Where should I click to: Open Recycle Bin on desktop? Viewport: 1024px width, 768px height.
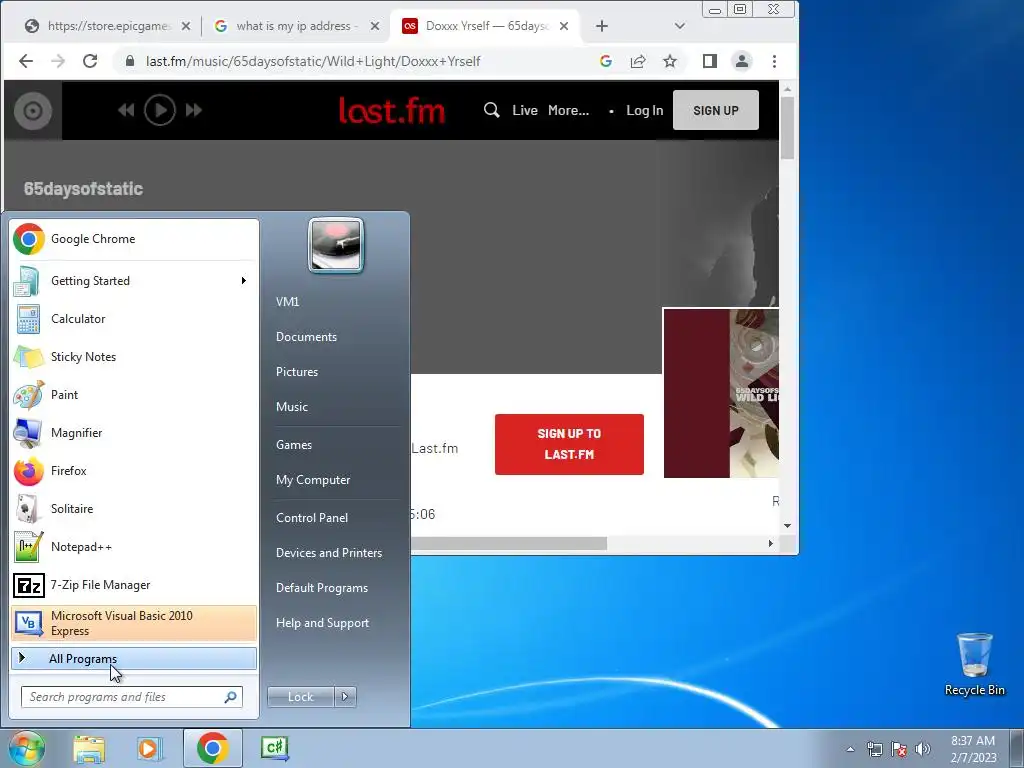point(974,665)
